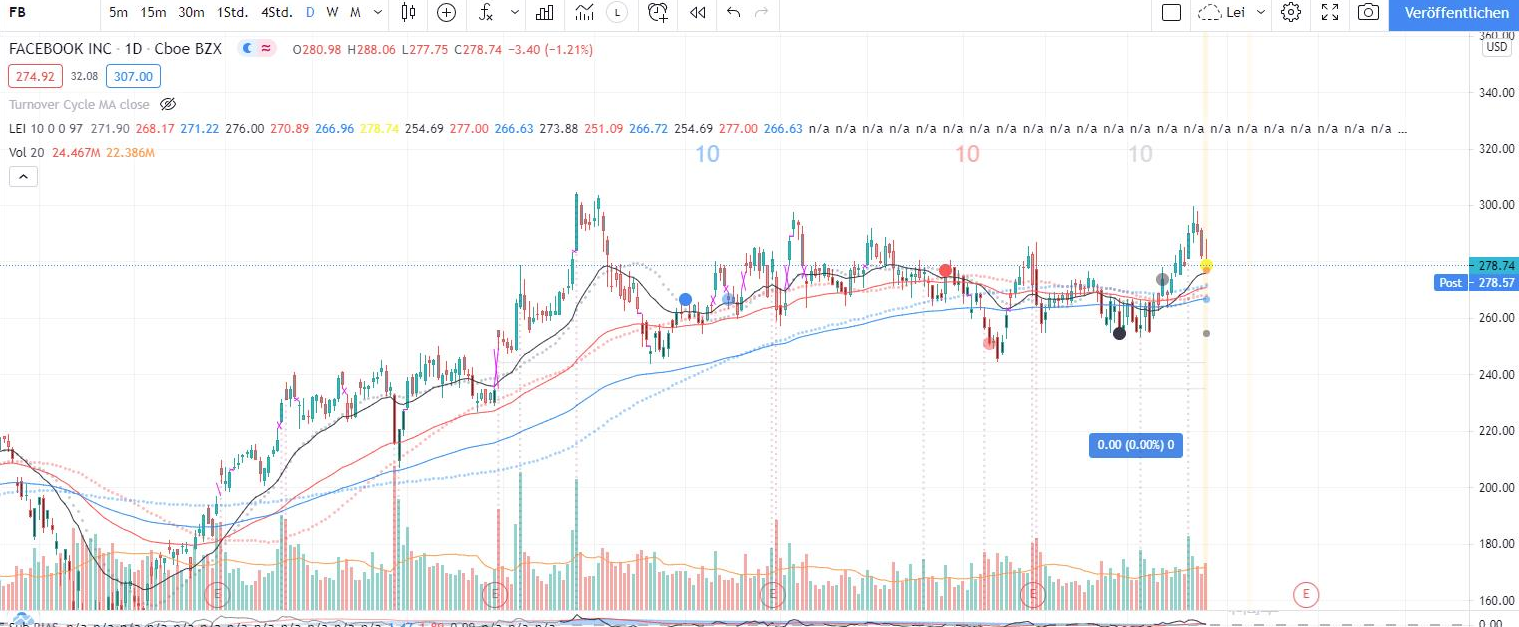The width and height of the screenshot is (1519, 627).
Task: Collapse the indicator legend with chevron button
Action: 22,177
